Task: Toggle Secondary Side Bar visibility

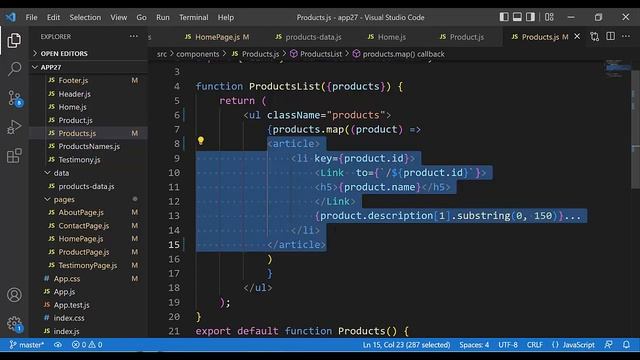Action: pos(530,17)
